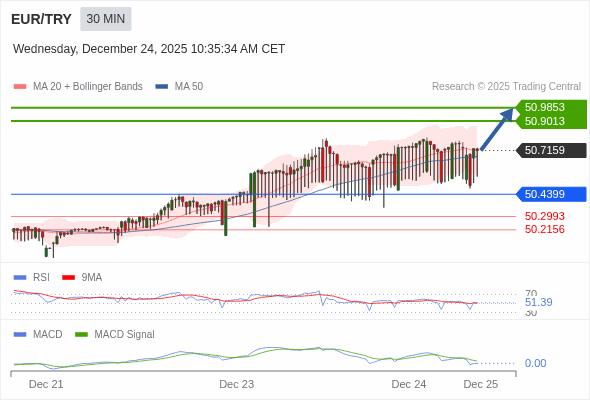The height and width of the screenshot is (400, 590).
Task: Click the MA 50 legend swatch
Action: click(x=162, y=87)
